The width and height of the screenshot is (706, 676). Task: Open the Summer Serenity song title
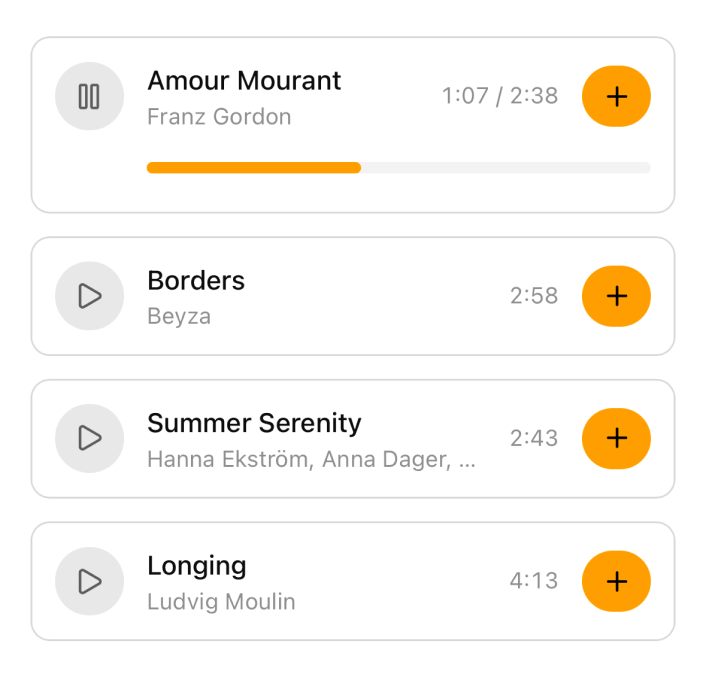(x=254, y=423)
